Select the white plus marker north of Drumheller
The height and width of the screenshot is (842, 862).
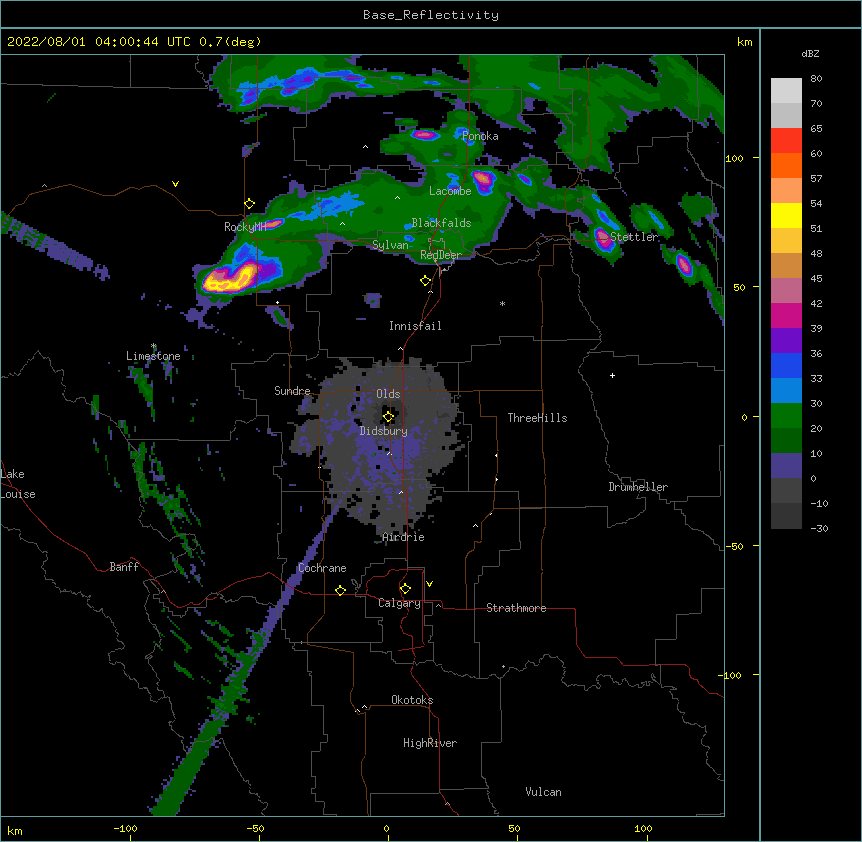point(612,375)
